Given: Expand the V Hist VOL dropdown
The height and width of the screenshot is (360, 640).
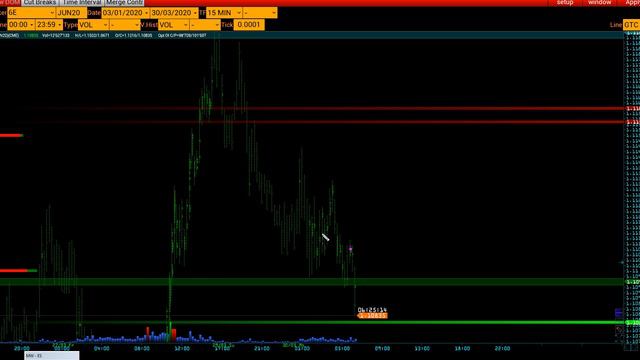Looking at the screenshot, I should pos(173,25).
